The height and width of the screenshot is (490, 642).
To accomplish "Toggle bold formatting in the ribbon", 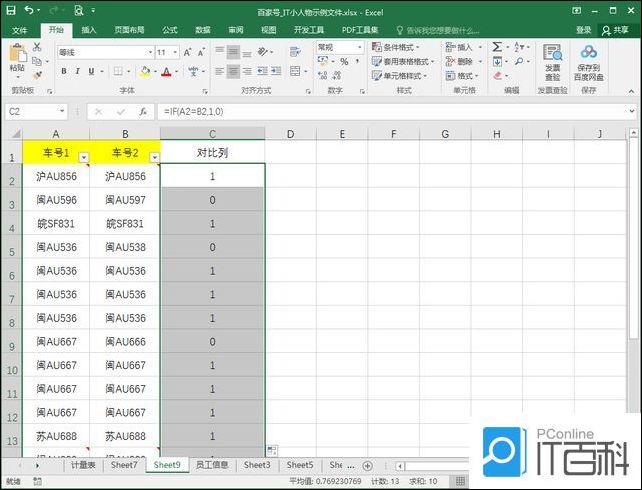I will [63, 71].
